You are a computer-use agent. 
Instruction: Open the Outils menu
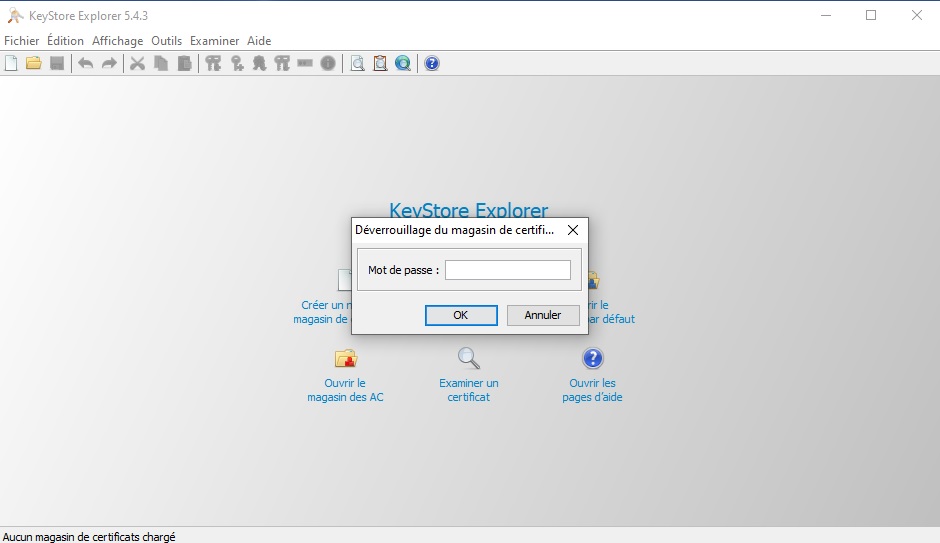[x=167, y=41]
